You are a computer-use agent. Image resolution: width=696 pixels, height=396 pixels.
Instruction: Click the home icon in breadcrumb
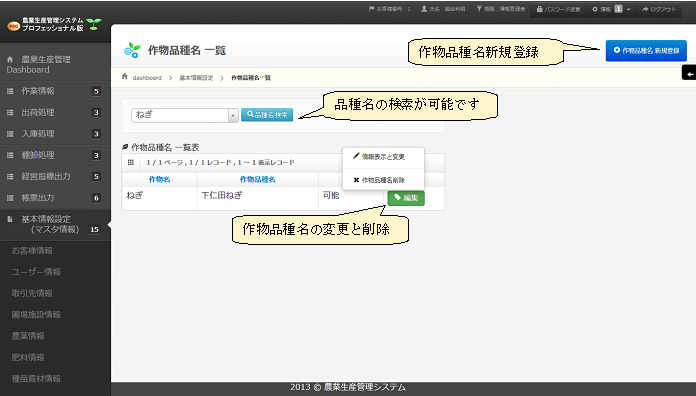pos(125,76)
